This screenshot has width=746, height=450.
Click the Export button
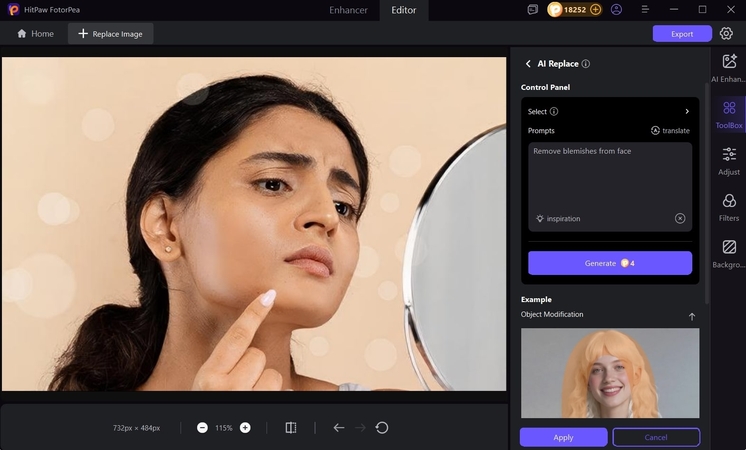(x=682, y=34)
